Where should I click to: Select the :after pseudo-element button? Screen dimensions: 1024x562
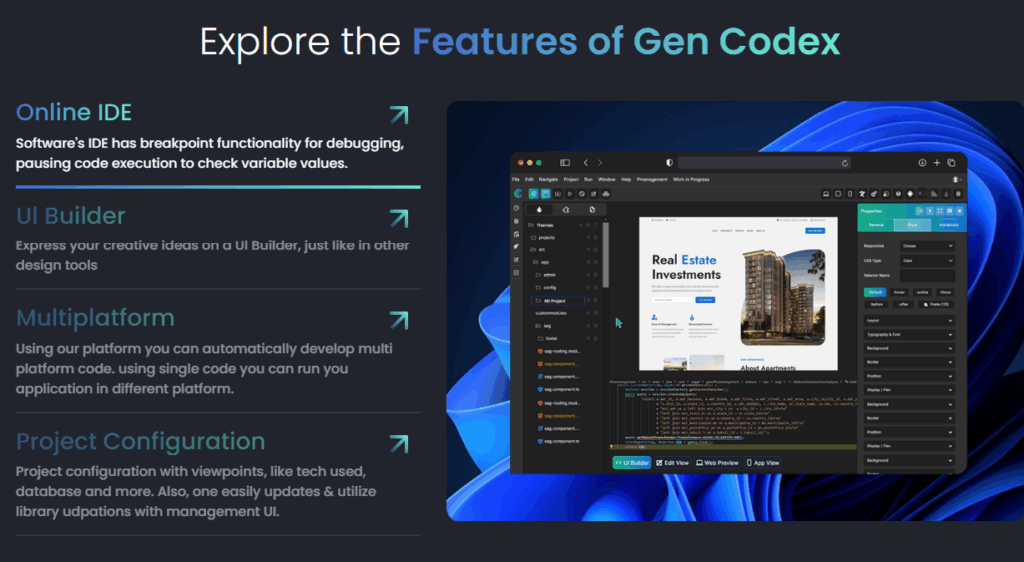pyautogui.click(x=903, y=304)
